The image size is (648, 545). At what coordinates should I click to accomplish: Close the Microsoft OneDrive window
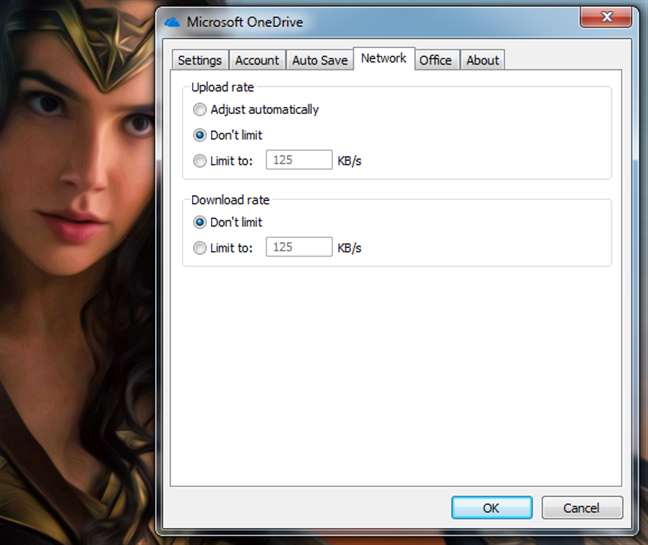tap(606, 17)
